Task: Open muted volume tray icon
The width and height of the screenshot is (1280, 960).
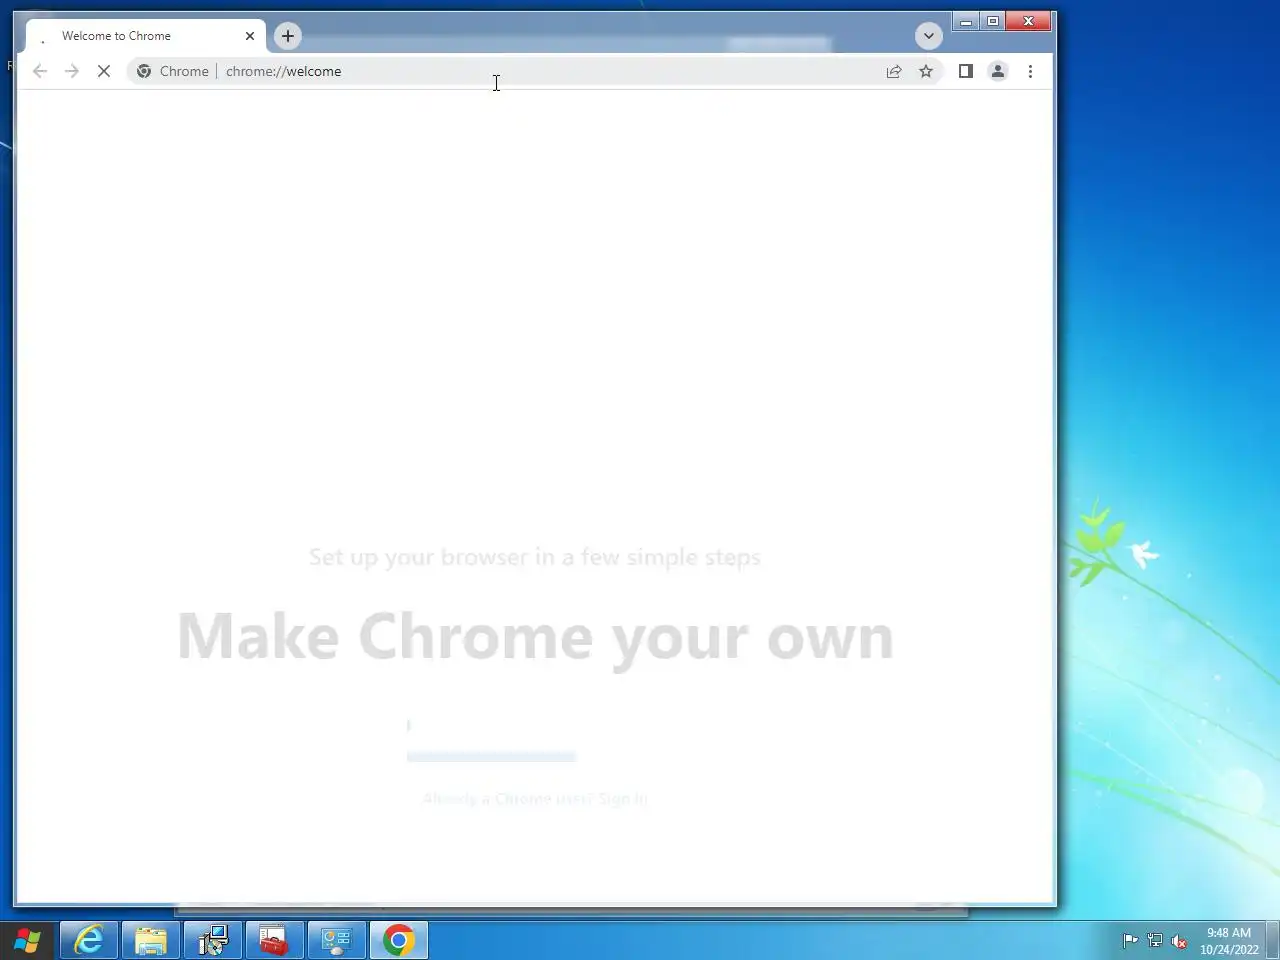Action: pos(1179,940)
